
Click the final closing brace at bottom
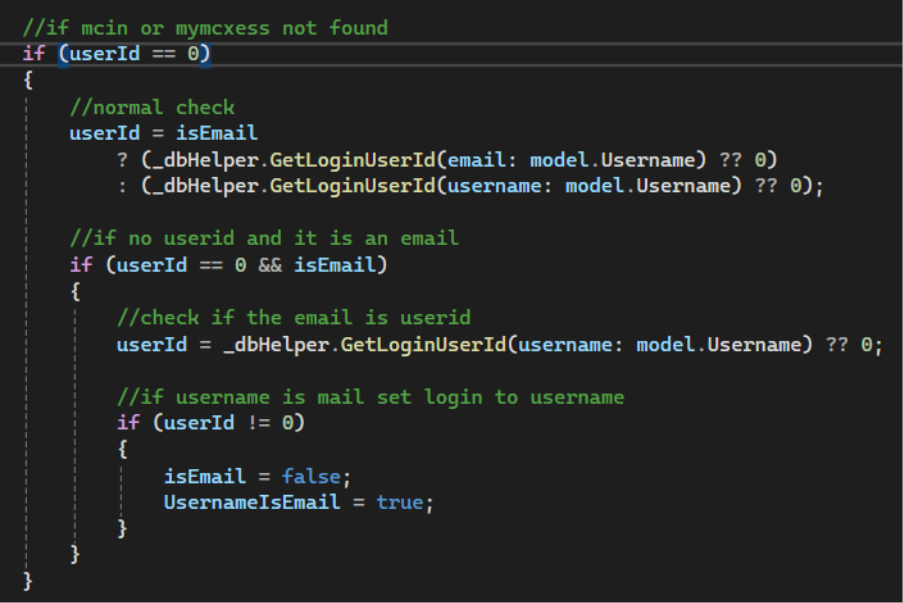27,580
